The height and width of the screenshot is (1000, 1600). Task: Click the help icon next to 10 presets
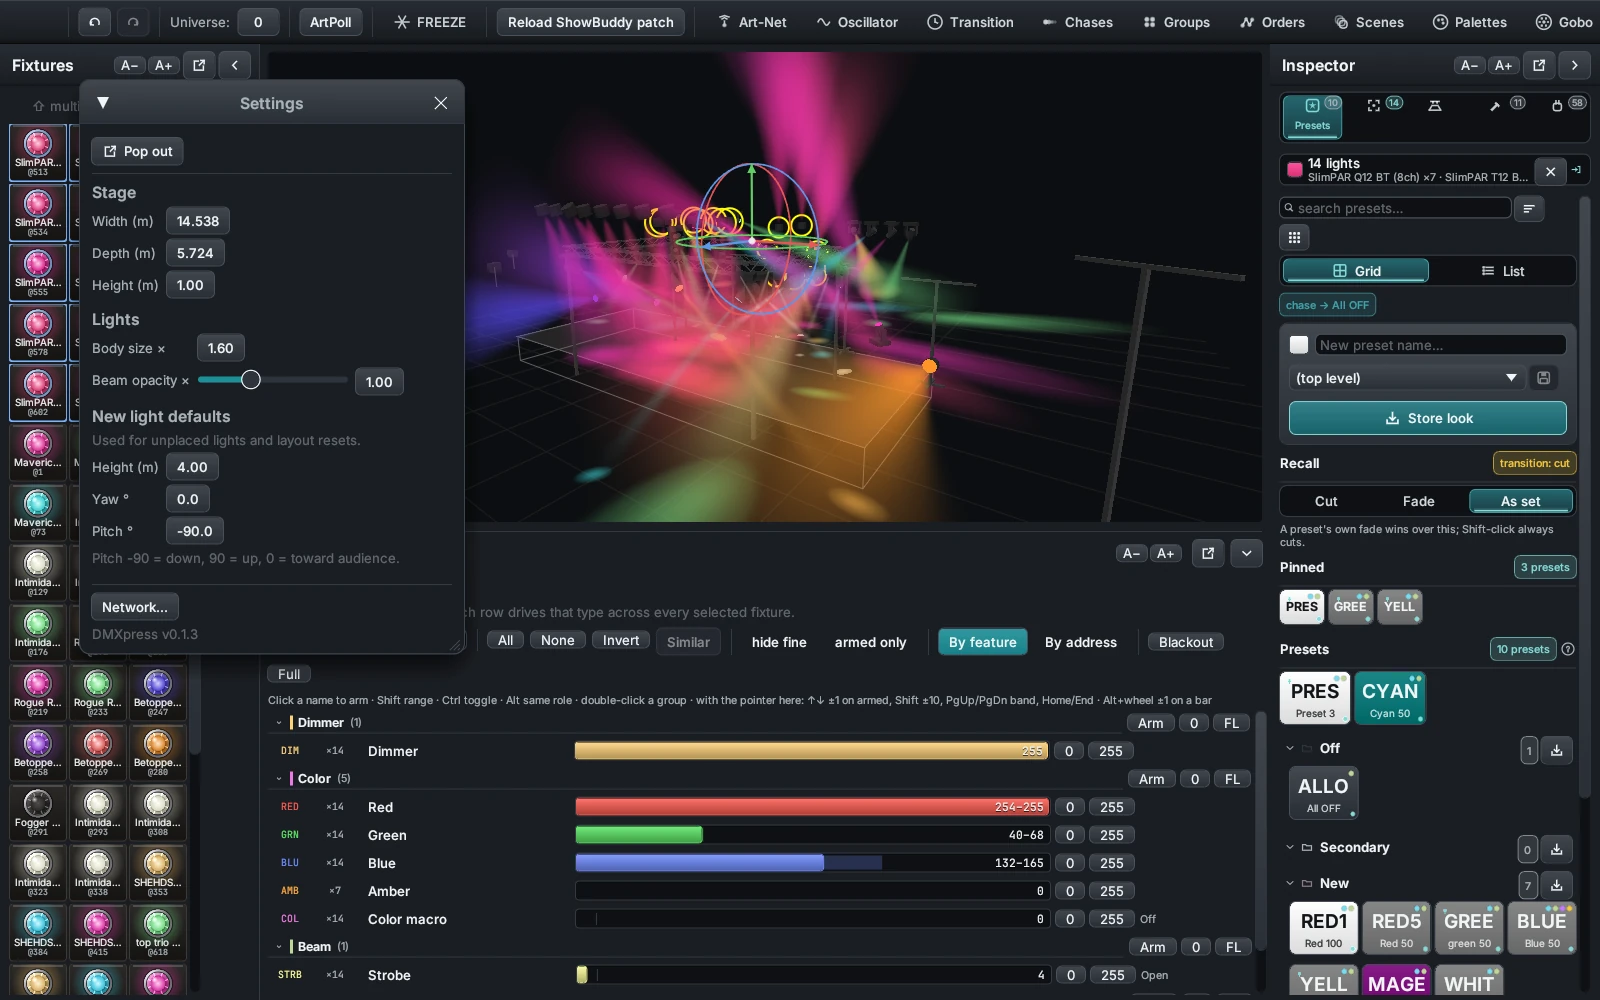pos(1568,649)
